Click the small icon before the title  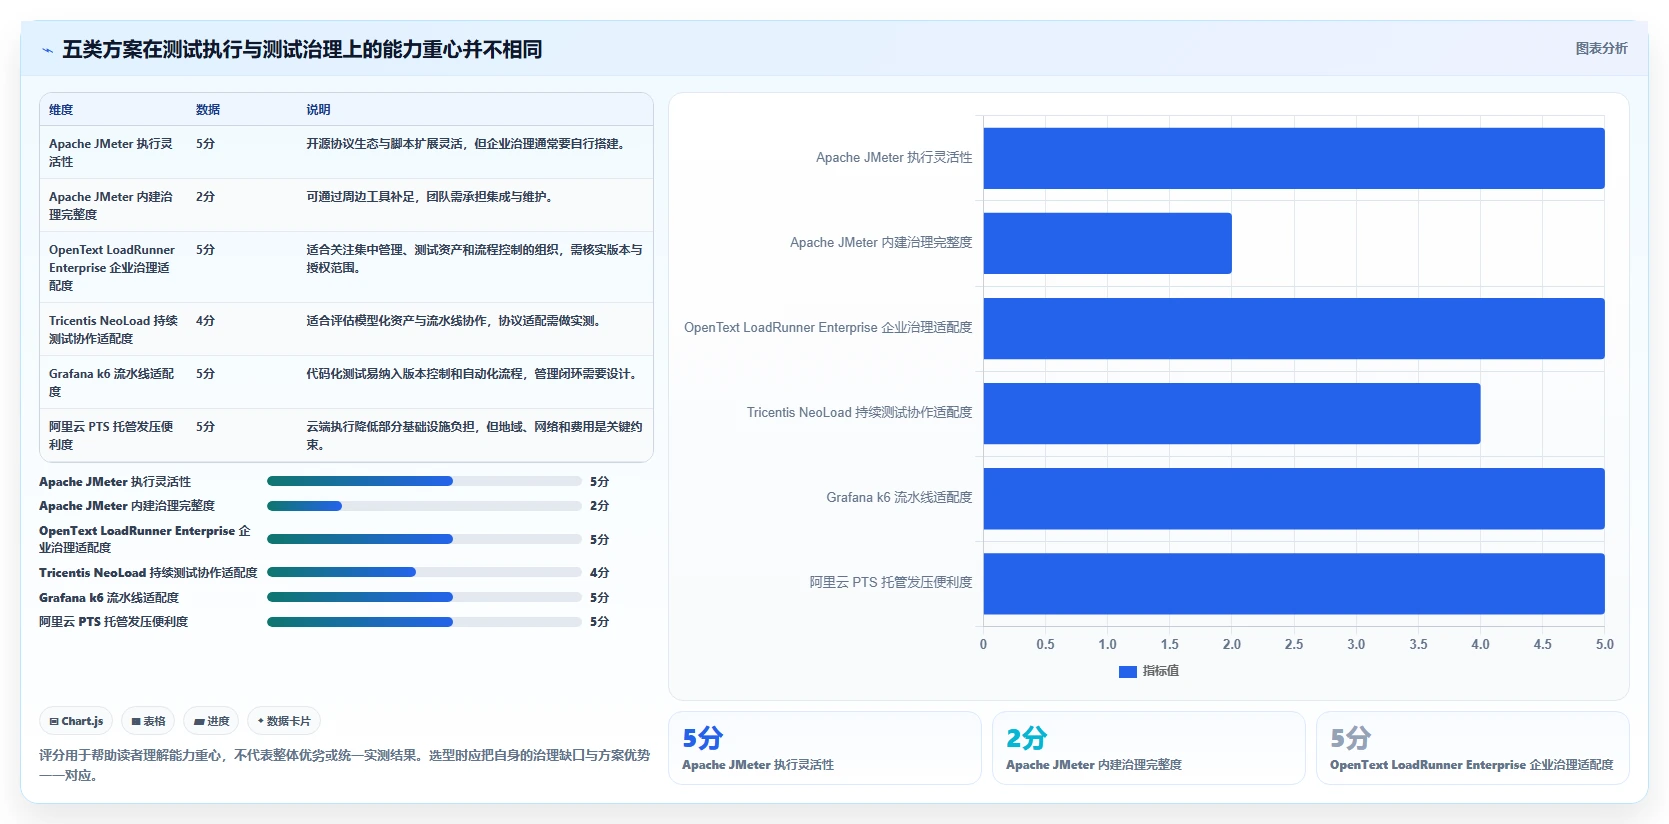47,50
